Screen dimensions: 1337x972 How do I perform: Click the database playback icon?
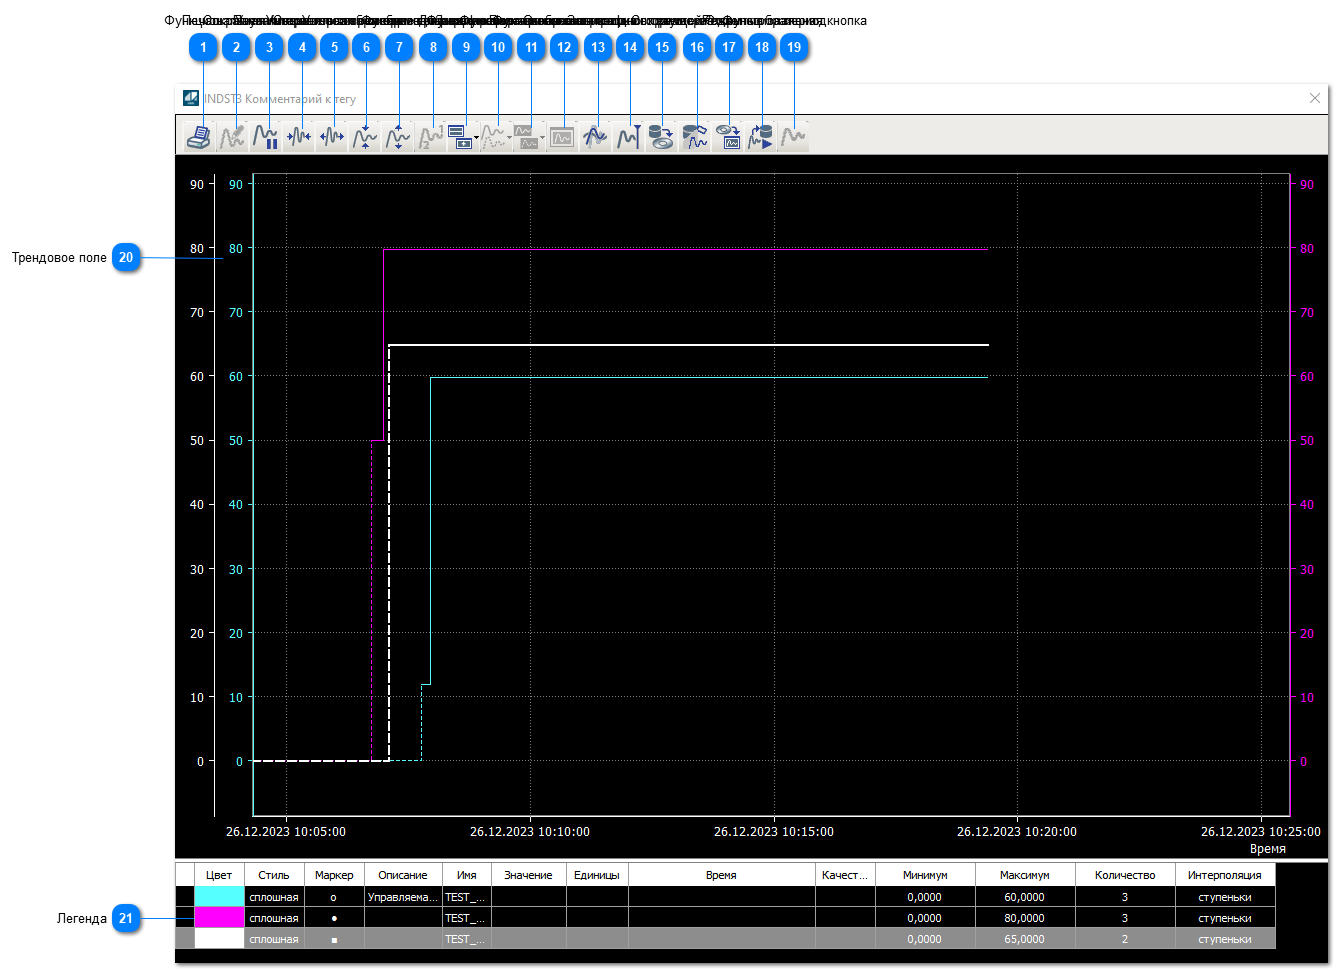pos(761,136)
